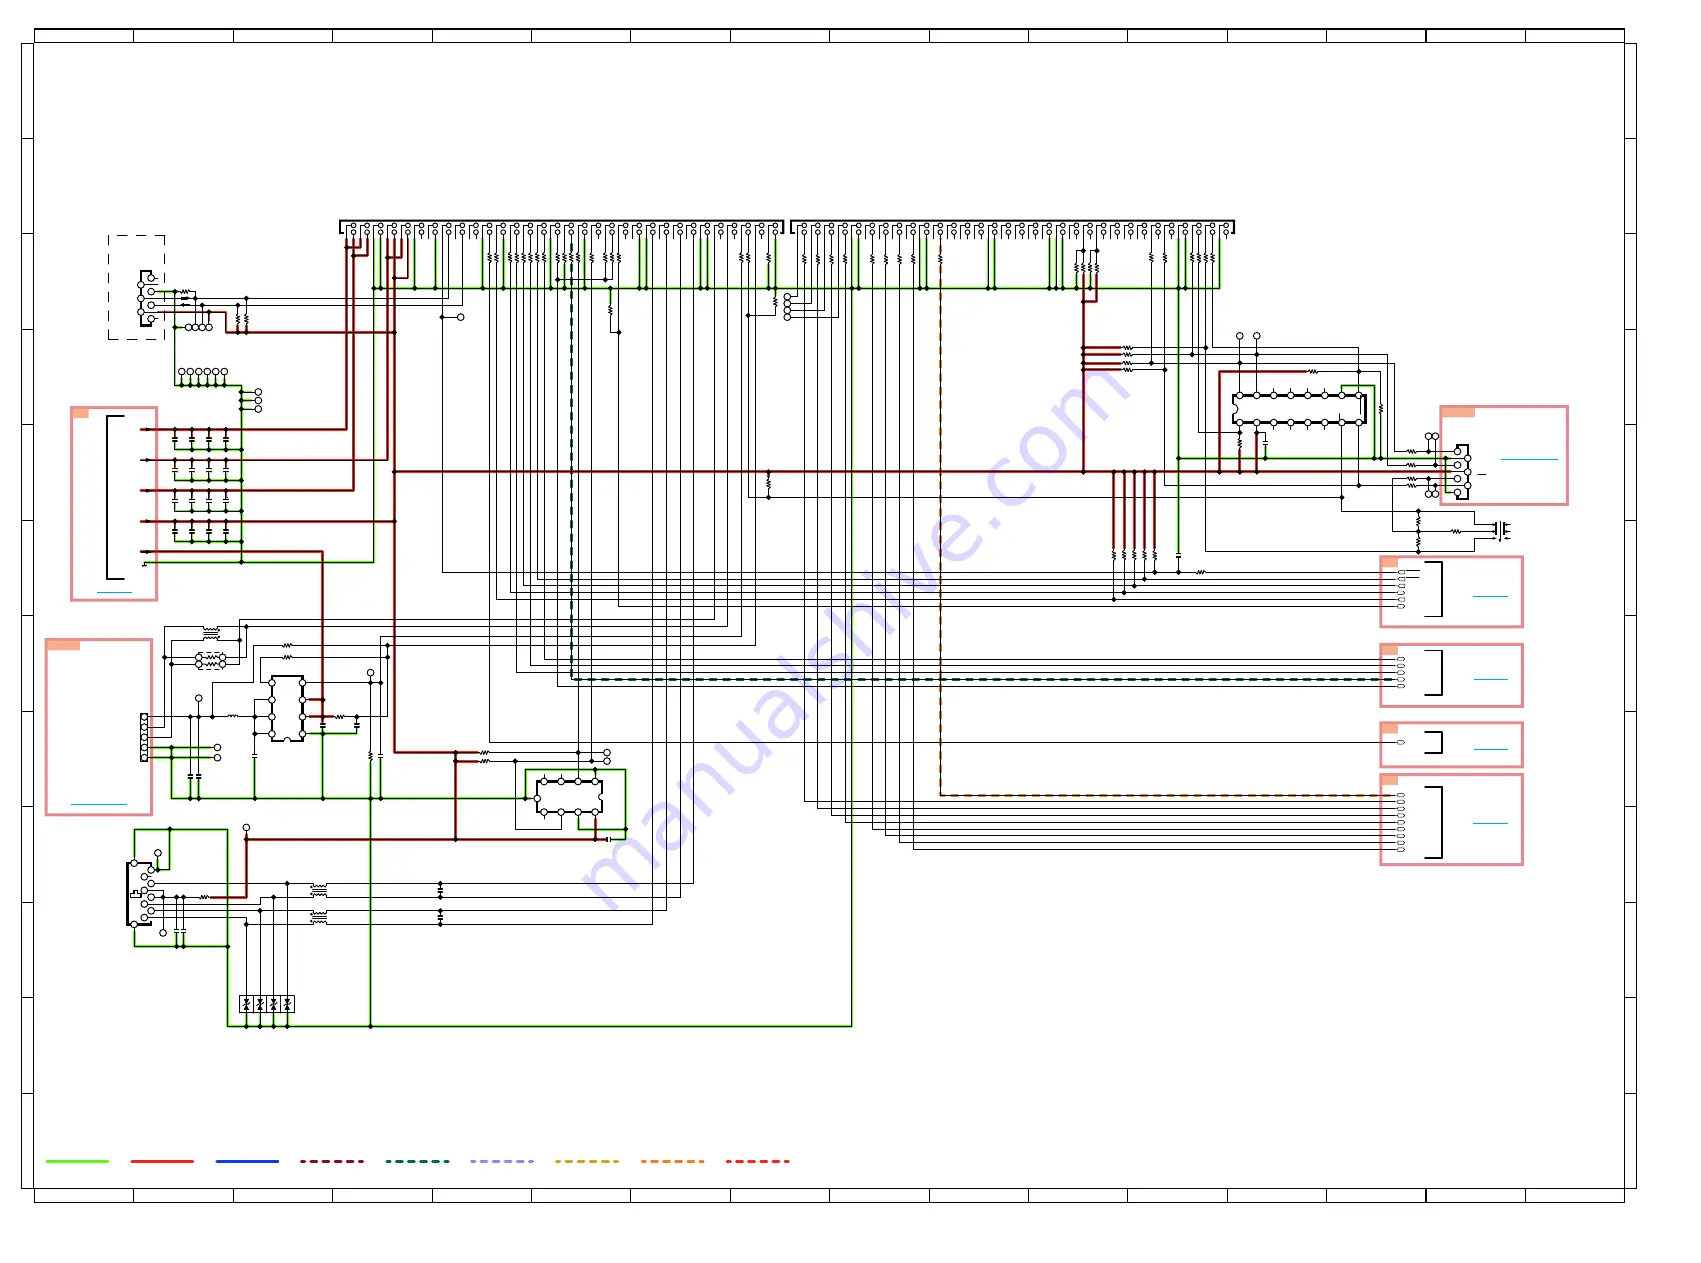Select the dark red dashed legend line
This screenshot has width=1701, height=1263.
pyautogui.click(x=332, y=1161)
